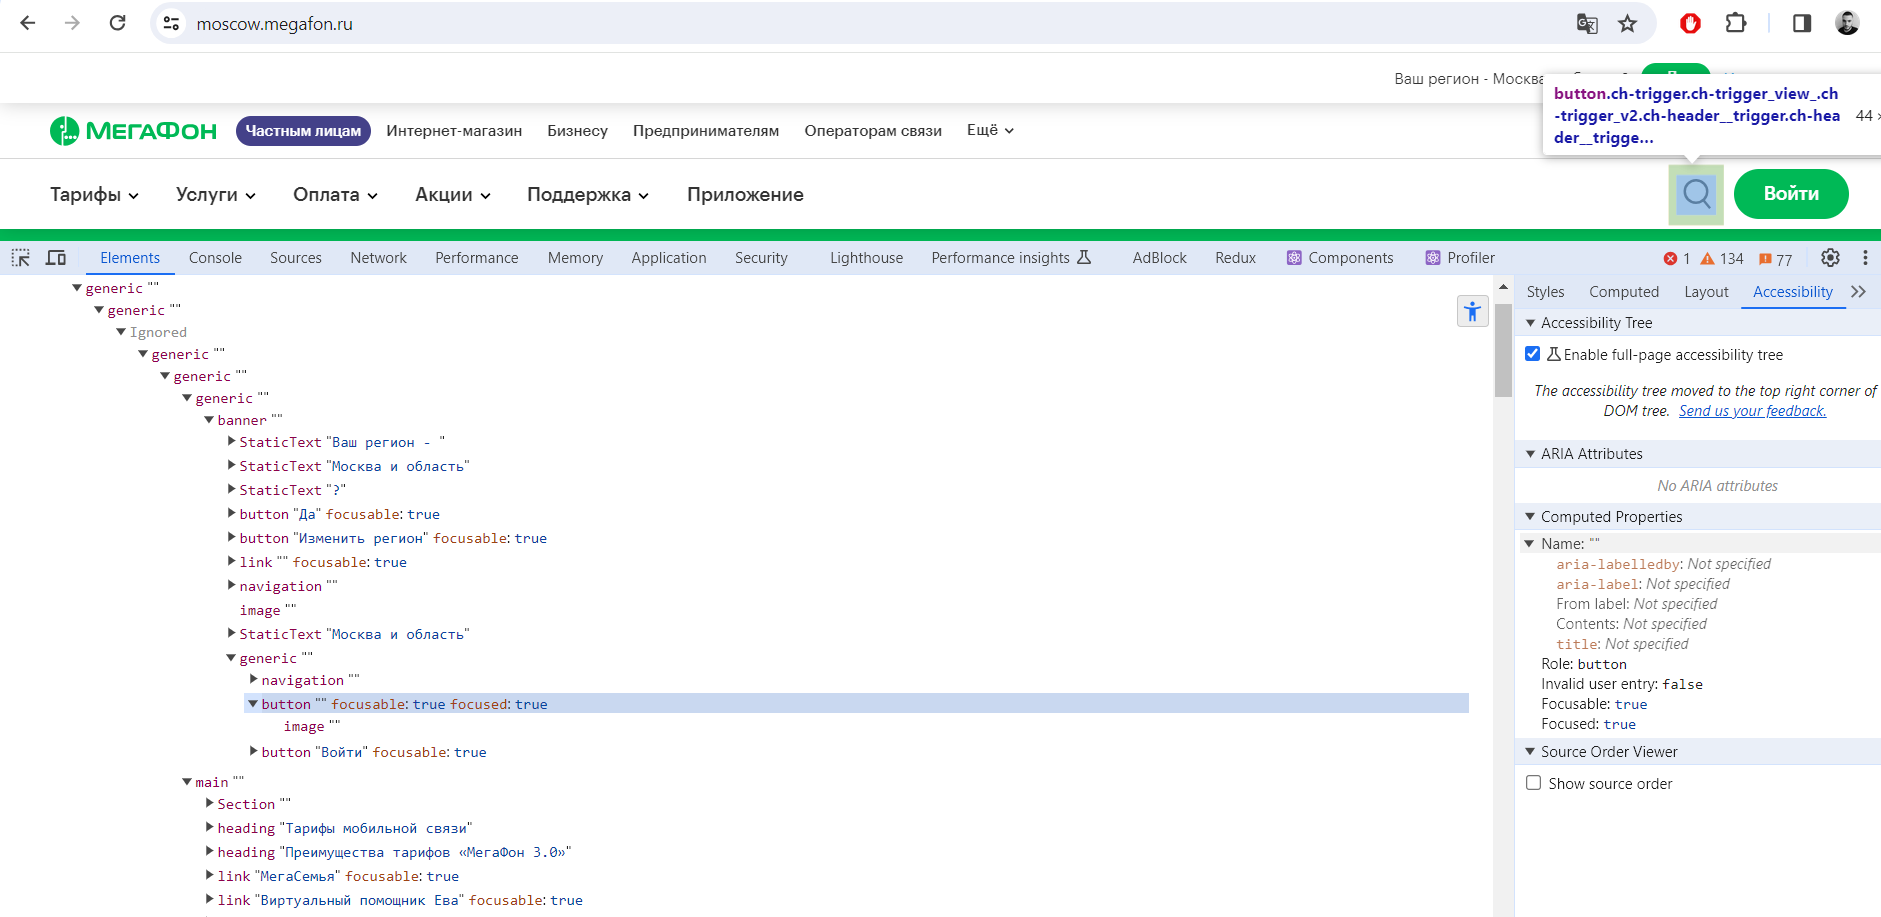The height and width of the screenshot is (917, 1881).
Task: Open the React Components tab
Action: (x=1340, y=258)
